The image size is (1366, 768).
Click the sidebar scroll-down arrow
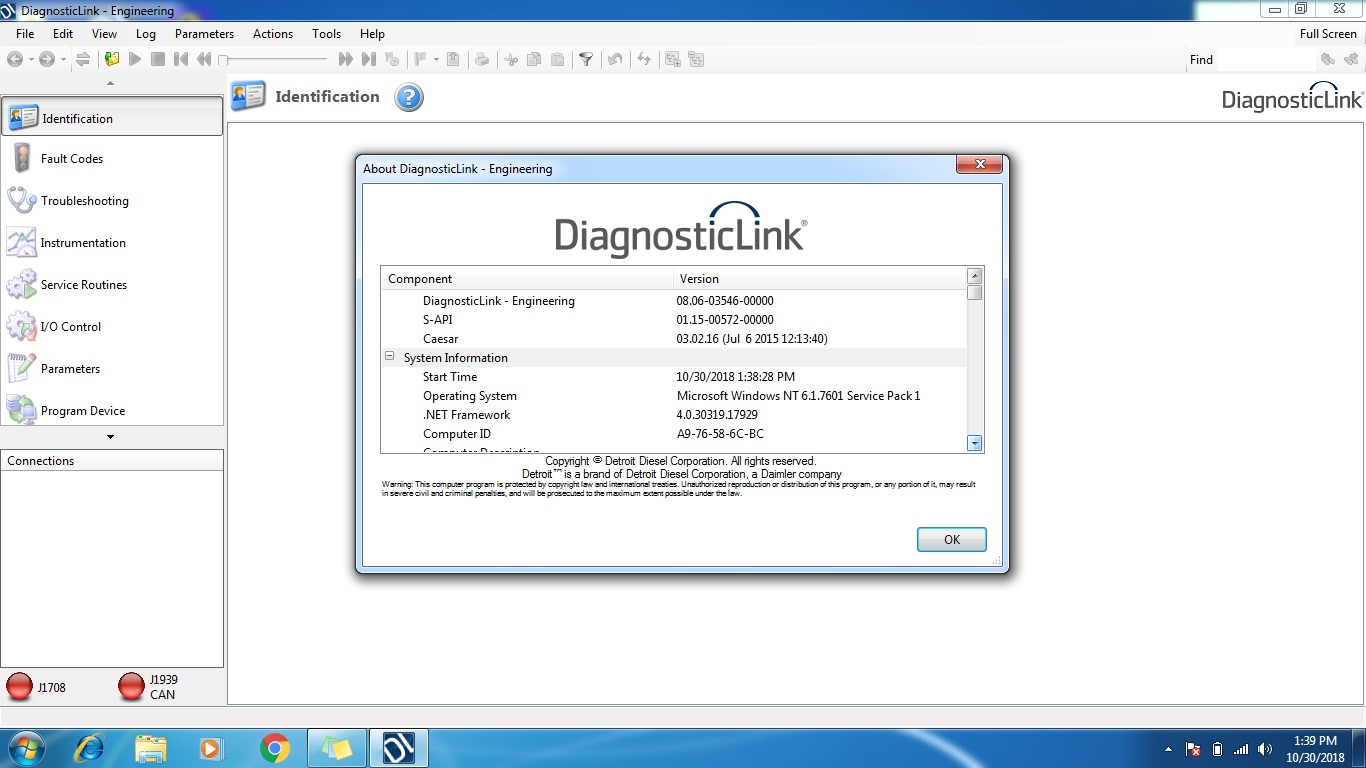(110, 437)
